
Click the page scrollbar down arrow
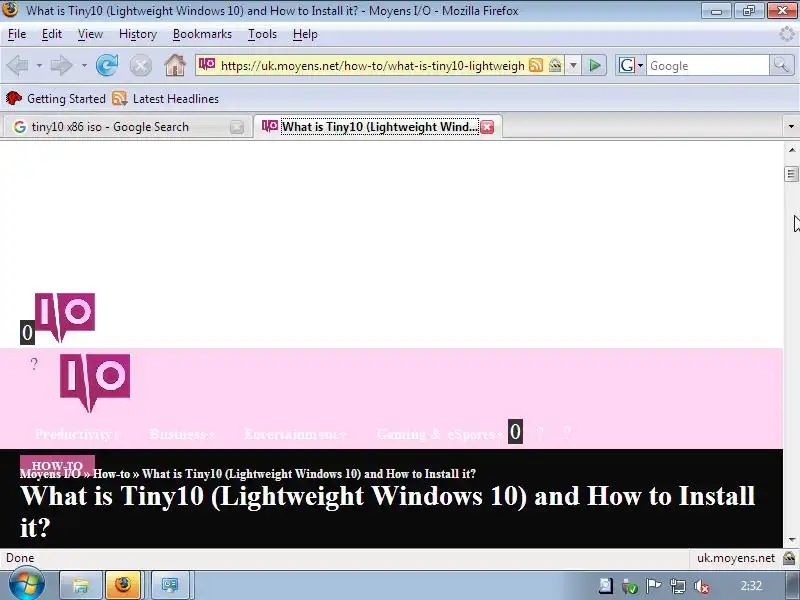pyautogui.click(x=791, y=540)
